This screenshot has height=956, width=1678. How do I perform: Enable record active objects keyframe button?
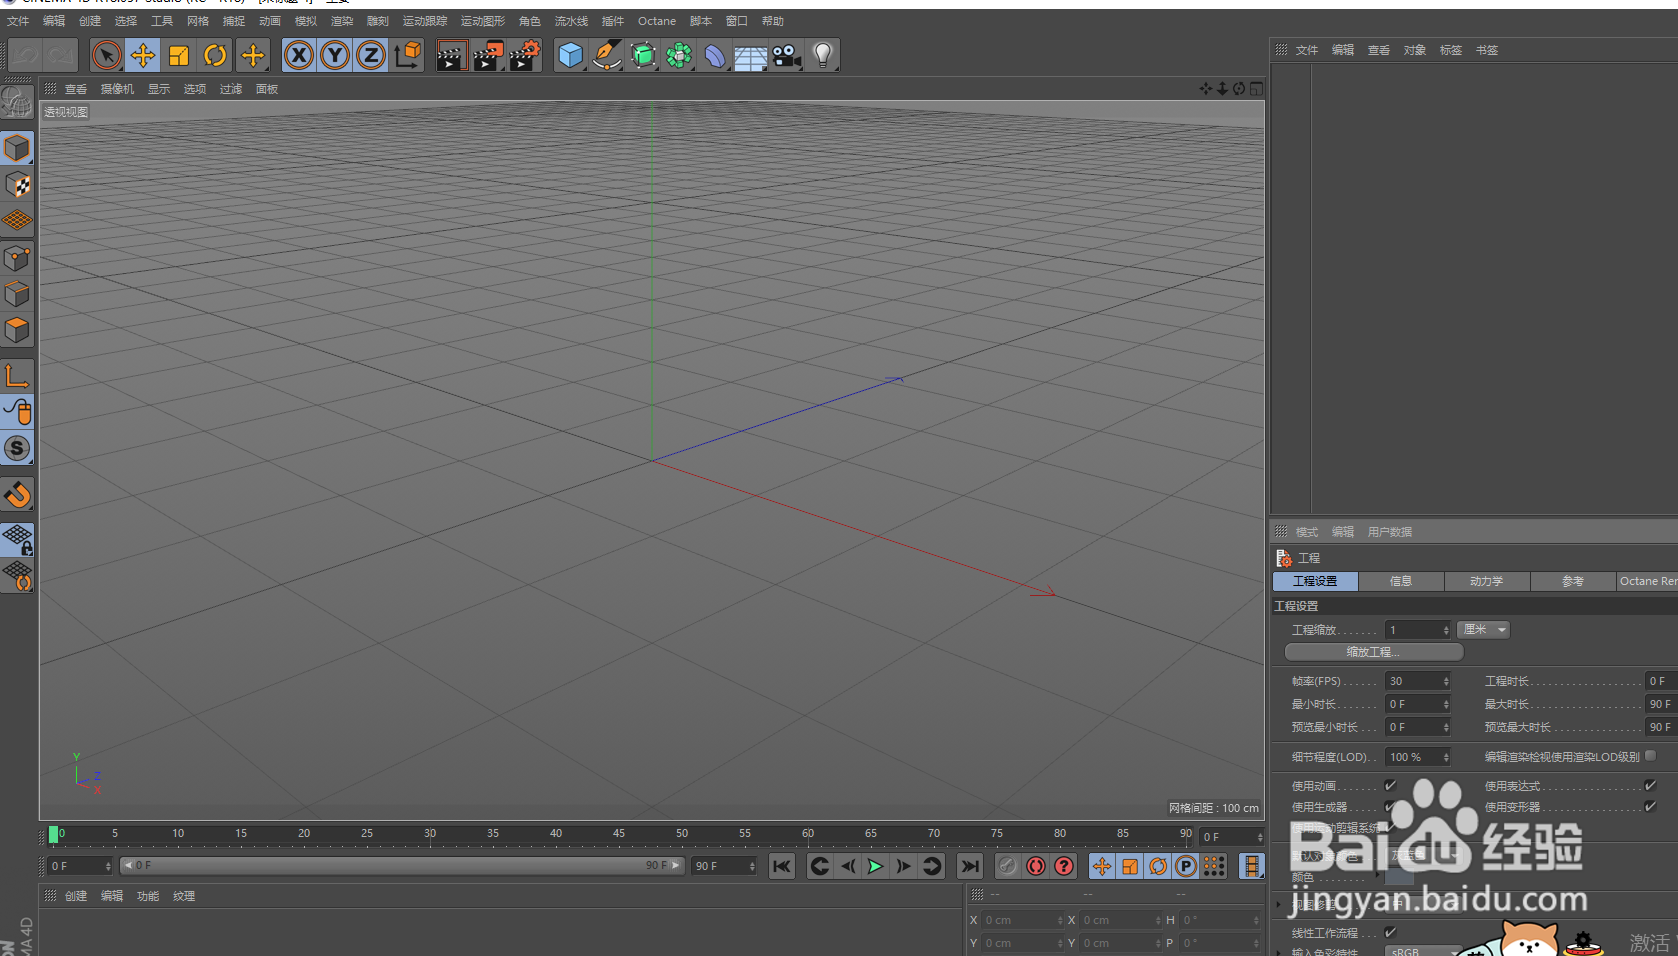point(1036,866)
